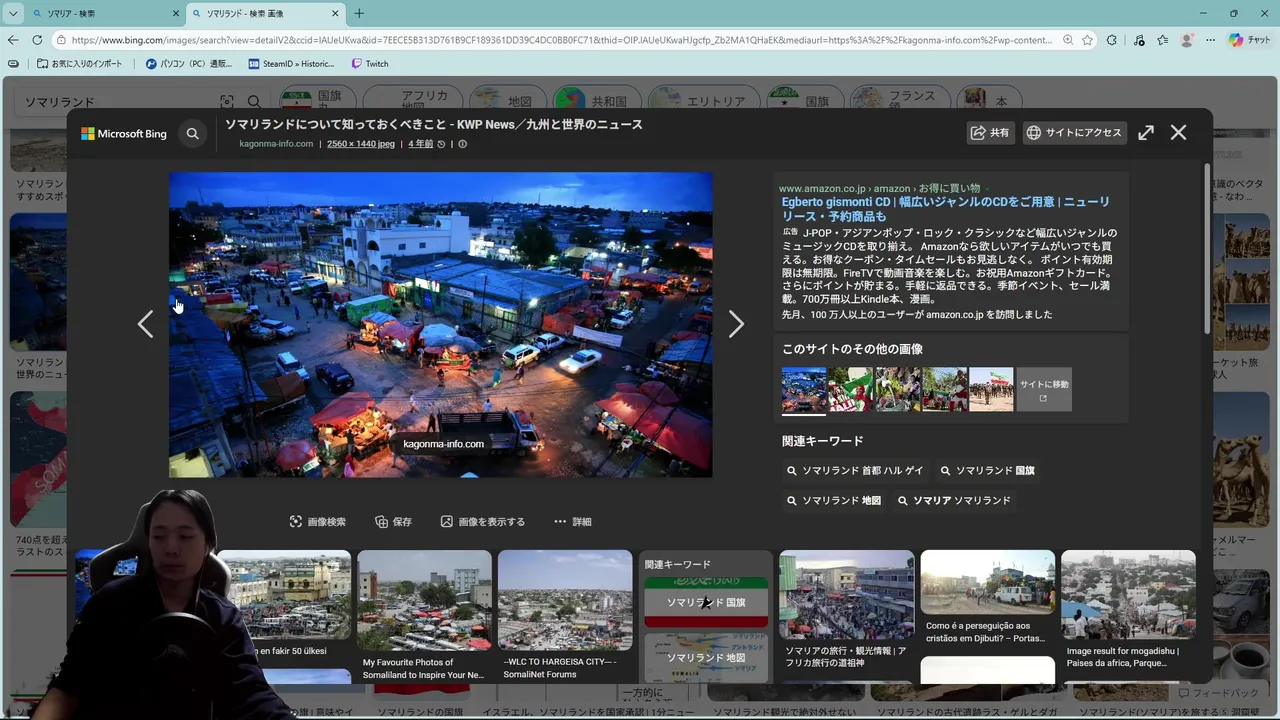Open パソコン（PC）通販 bookmark

188,63
